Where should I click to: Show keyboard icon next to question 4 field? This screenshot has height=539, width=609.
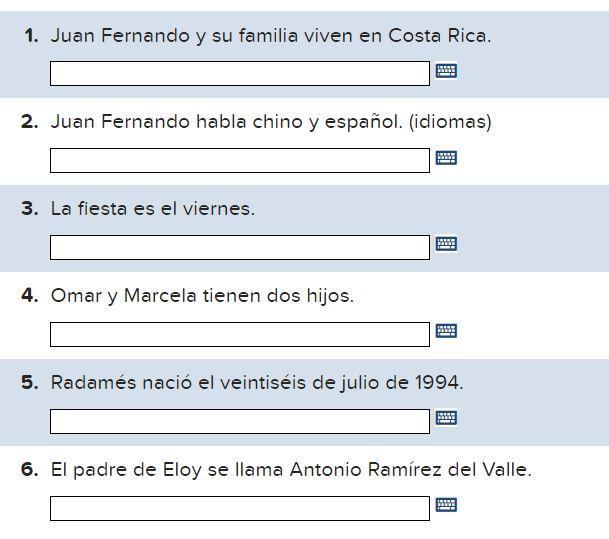(x=446, y=331)
